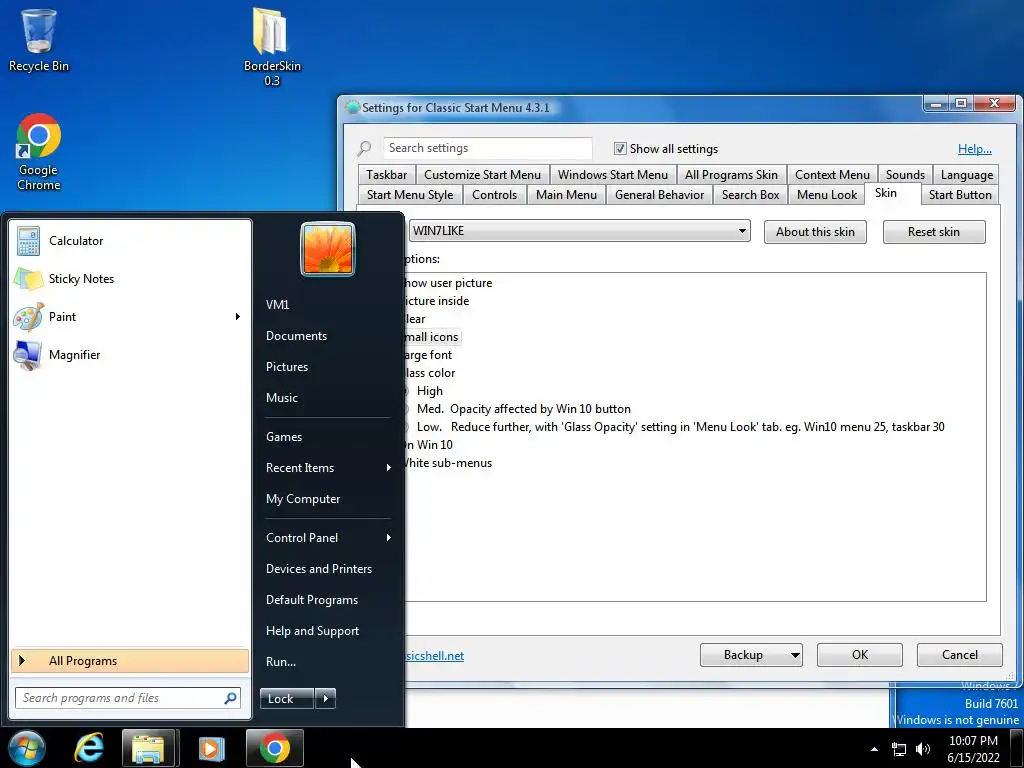Select the Small icons skin option
The image size is (1024, 768).
(x=431, y=337)
